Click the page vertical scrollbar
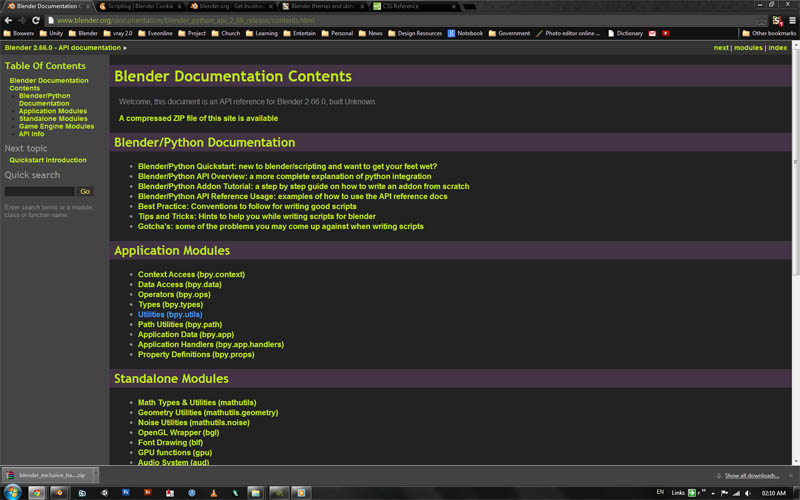Screen dimensions: 800x500 795,161
